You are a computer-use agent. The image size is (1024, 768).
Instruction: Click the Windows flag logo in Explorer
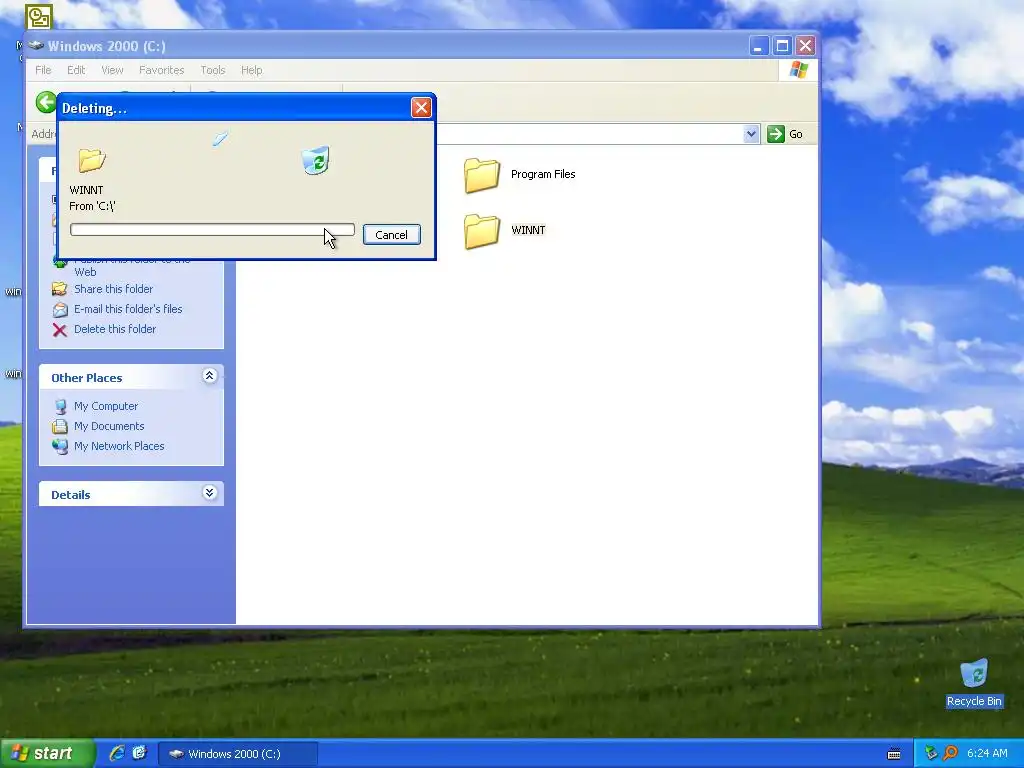pos(798,70)
